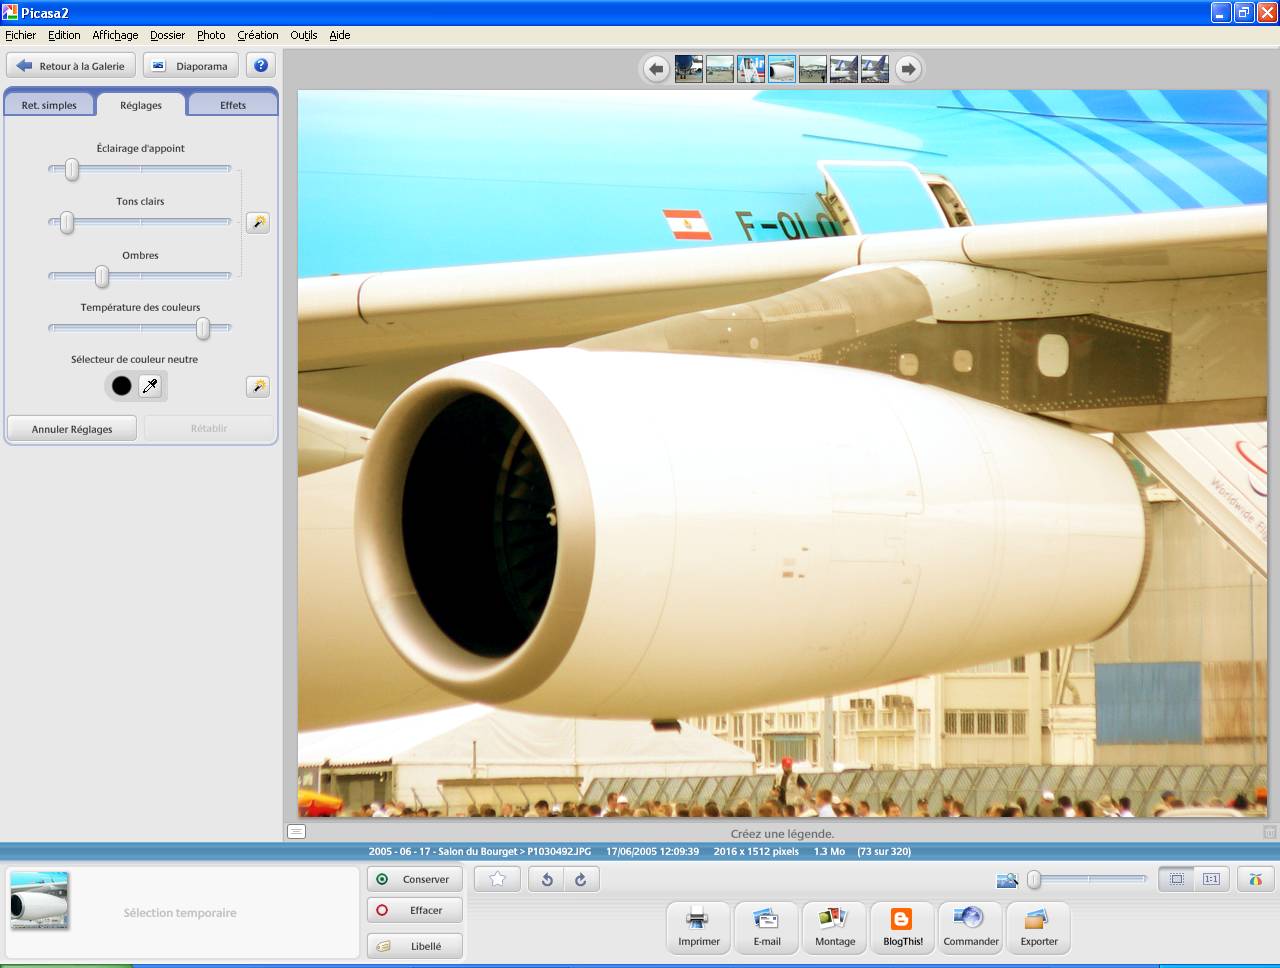Click the '17/06/2005 12:09:39' date text
This screenshot has height=968, width=1280.
652,852
